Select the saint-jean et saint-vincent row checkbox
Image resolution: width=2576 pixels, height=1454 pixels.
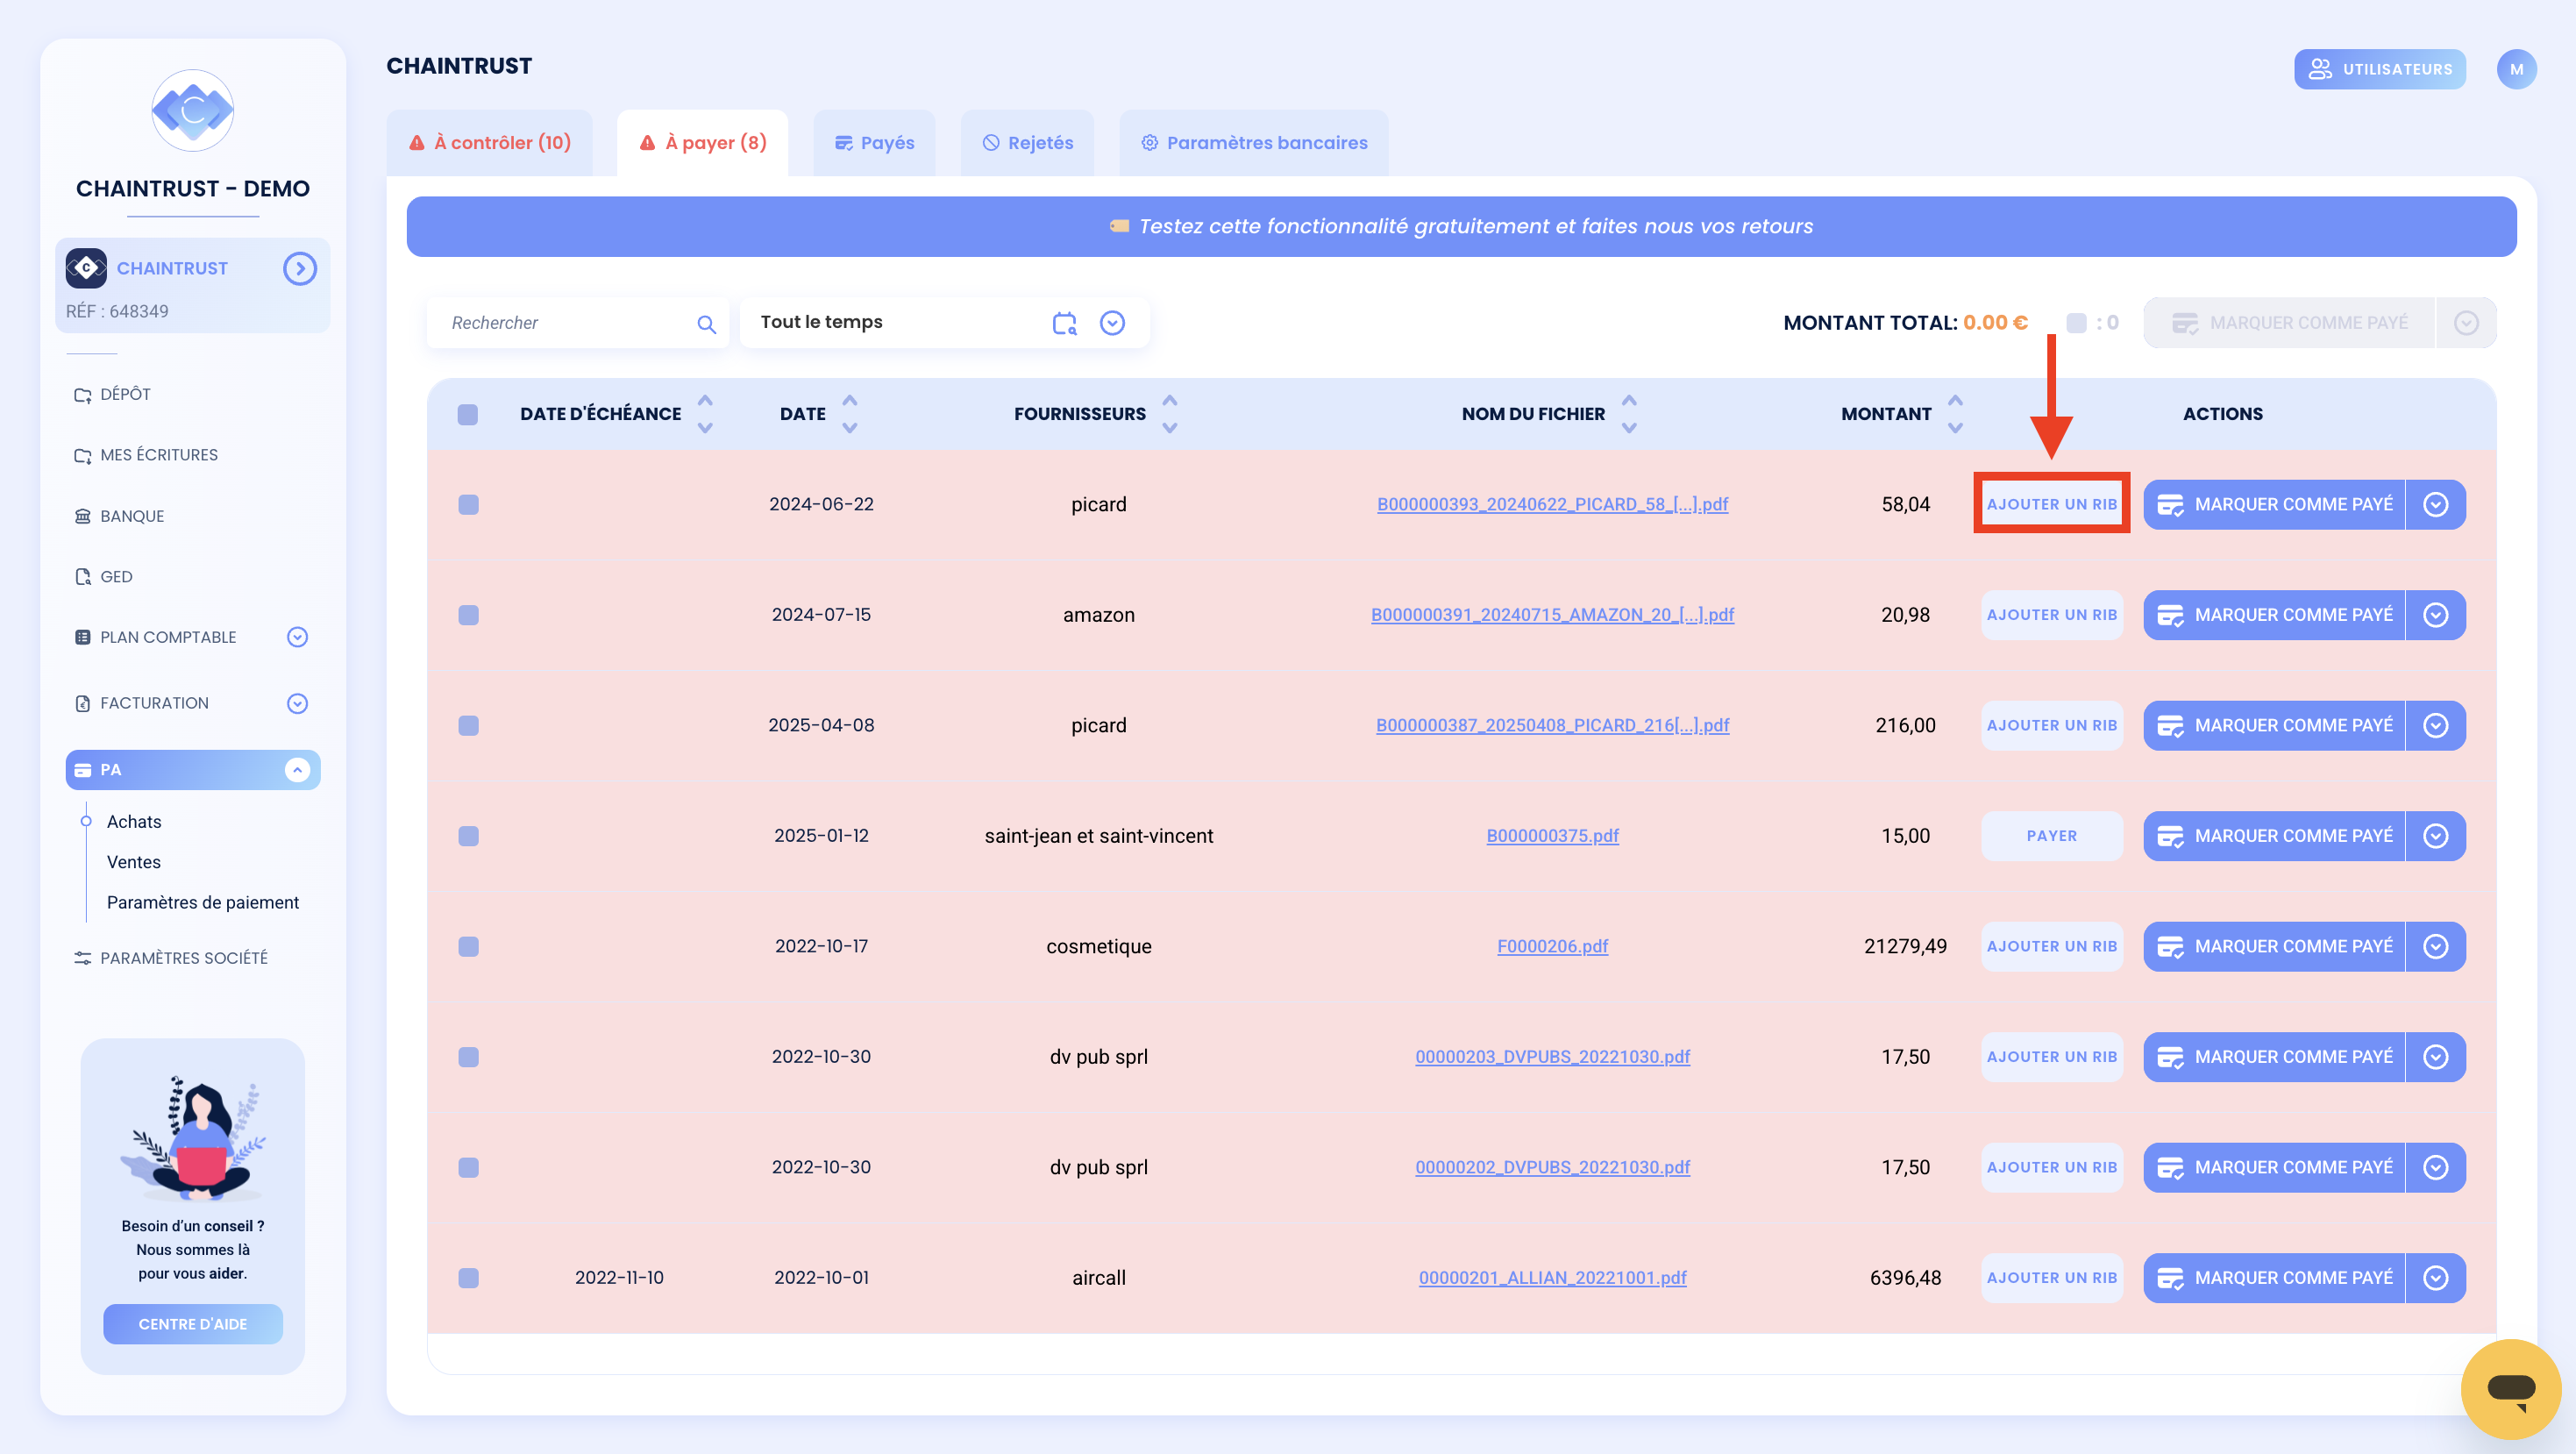click(468, 836)
